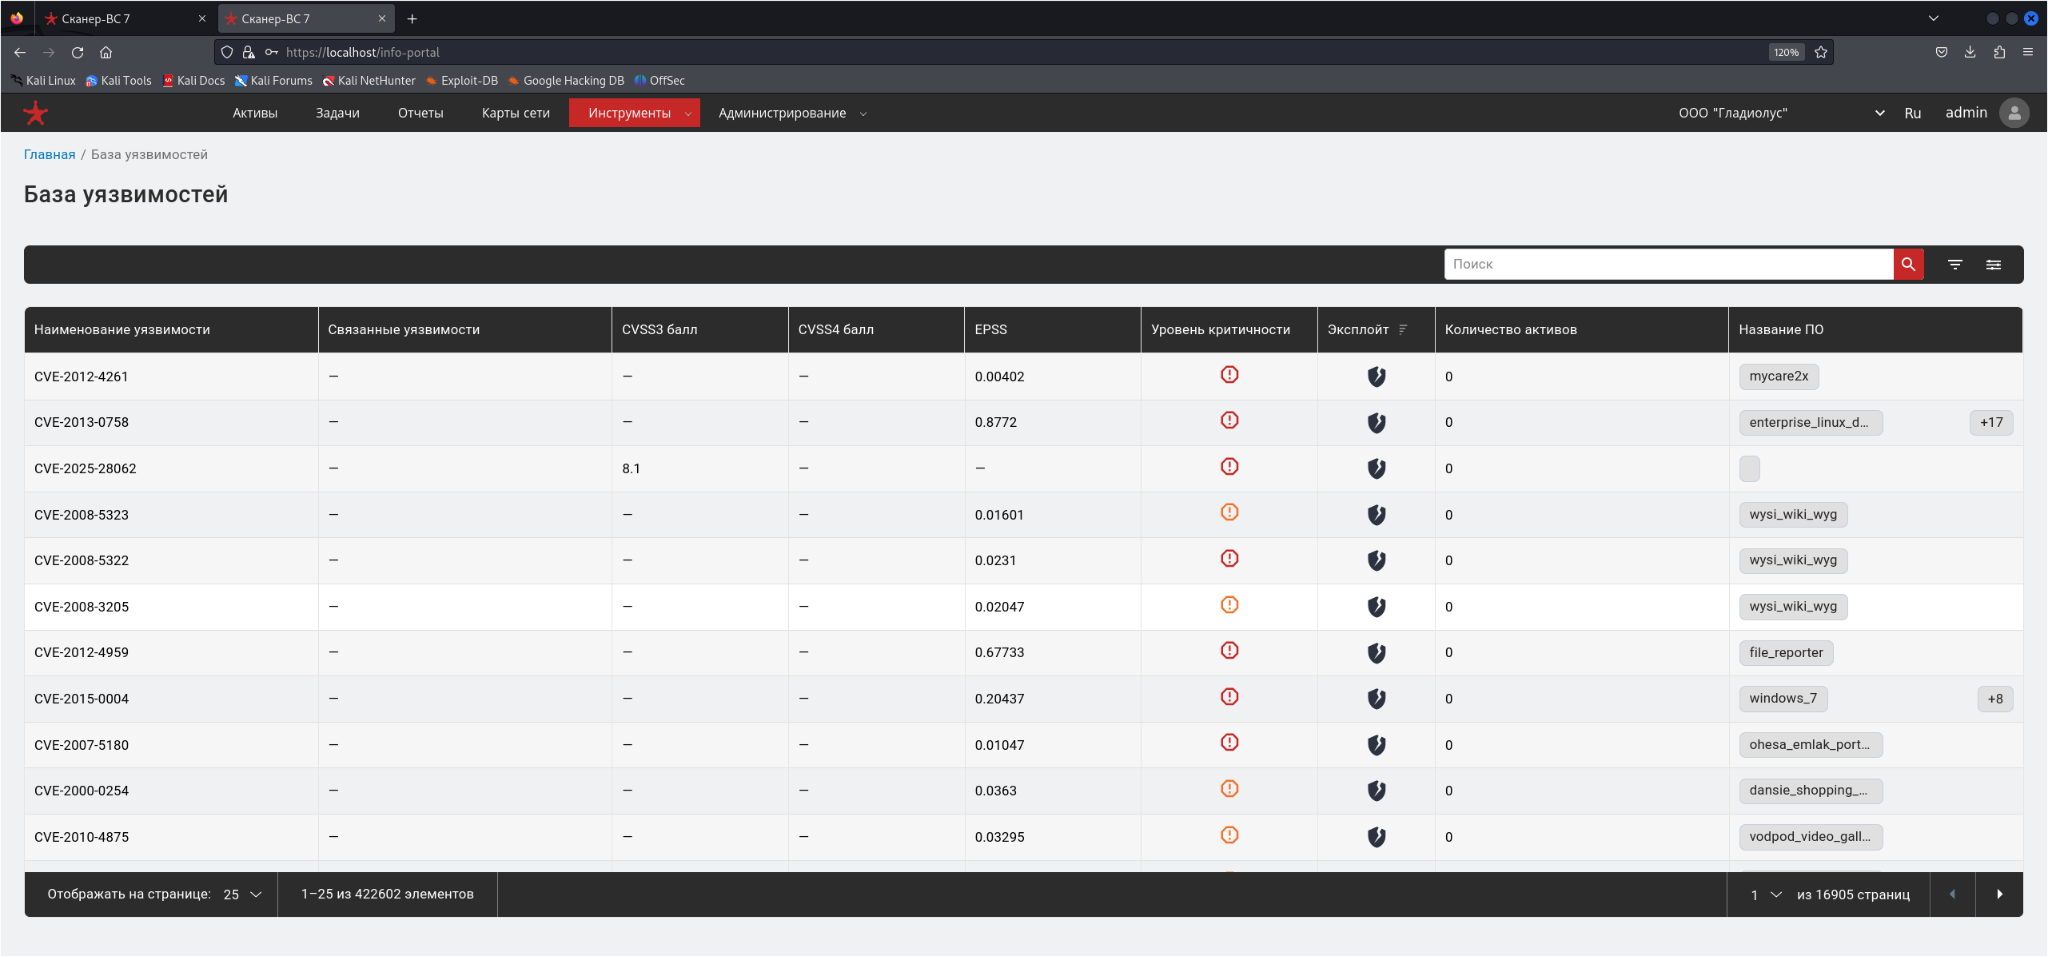Click exploit shield icon for CVE-2013-0758
This screenshot has width=2048, height=957.
(1376, 422)
